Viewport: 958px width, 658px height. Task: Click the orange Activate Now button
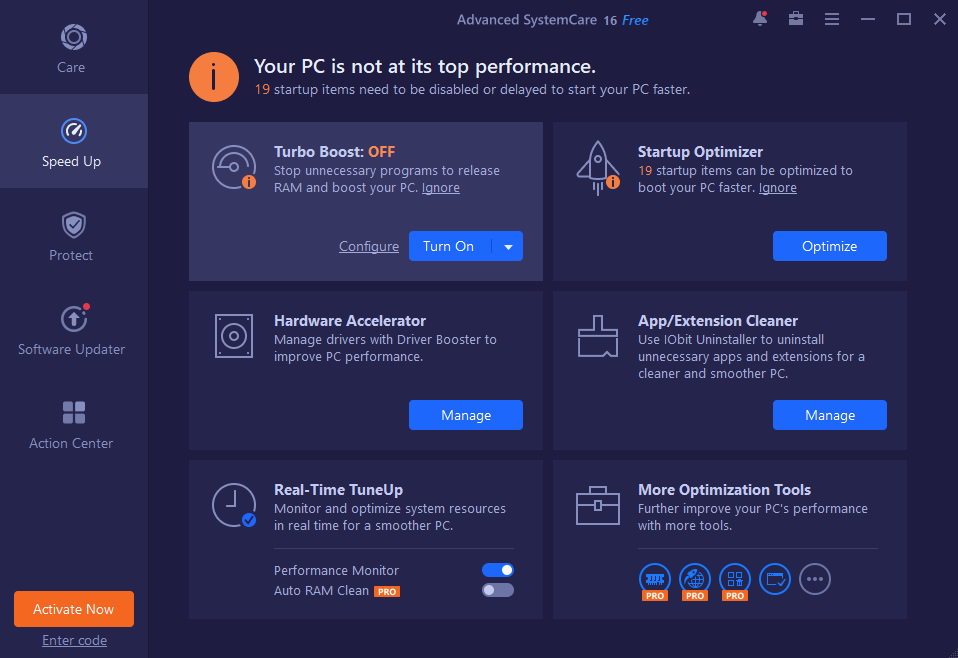(x=74, y=609)
